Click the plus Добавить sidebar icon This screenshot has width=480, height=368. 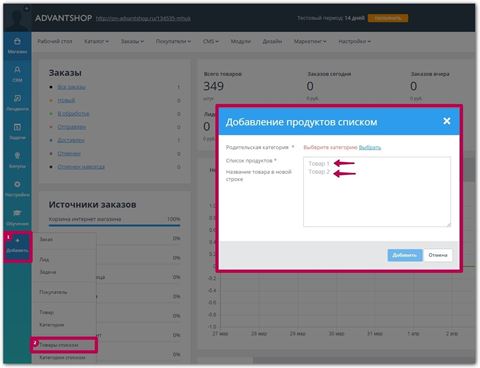pyautogui.click(x=18, y=245)
